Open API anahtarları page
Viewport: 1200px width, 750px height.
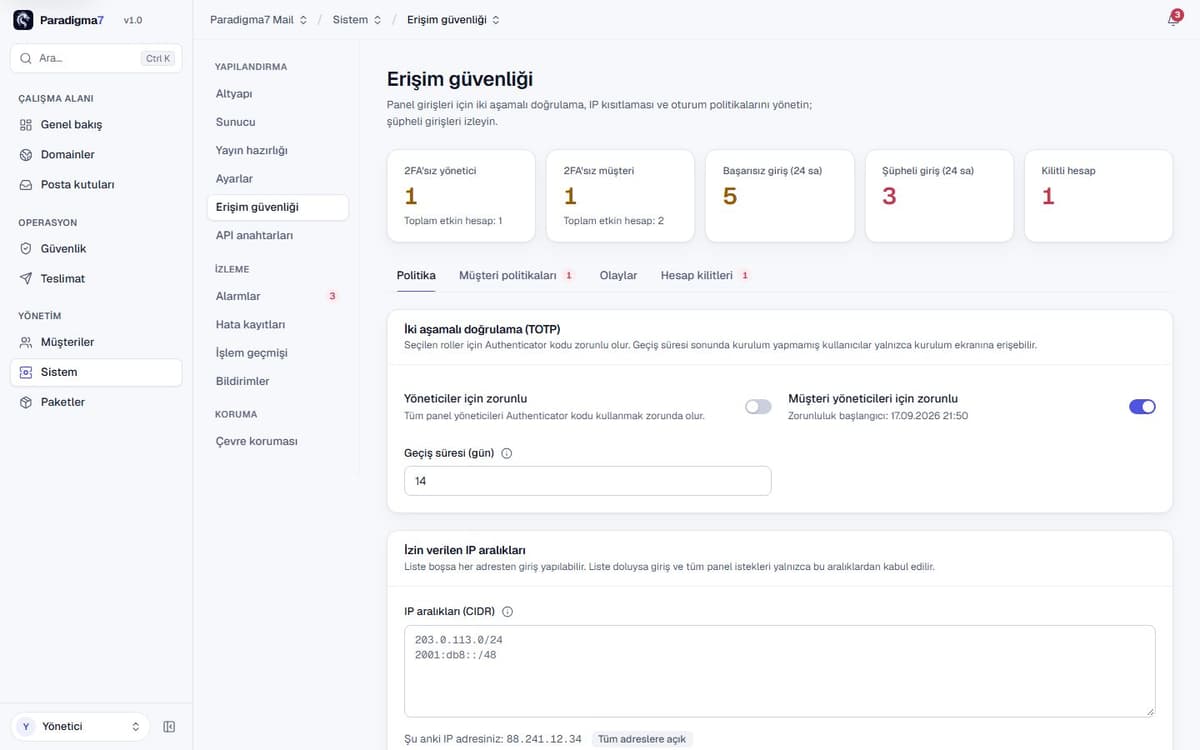278,235
